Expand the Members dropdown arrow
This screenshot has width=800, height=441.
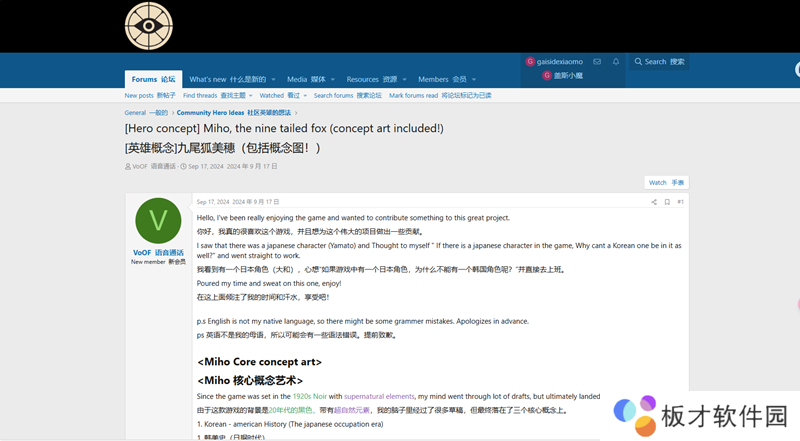point(474,80)
